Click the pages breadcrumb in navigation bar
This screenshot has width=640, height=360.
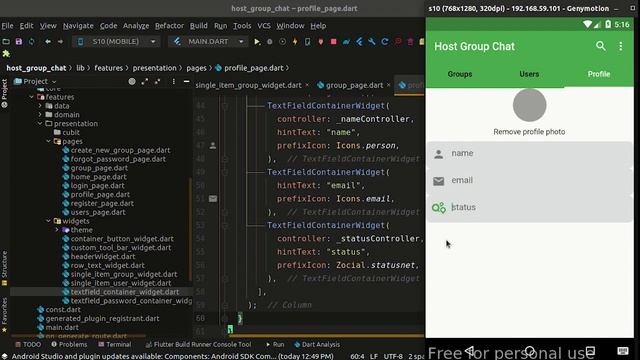click(x=196, y=68)
